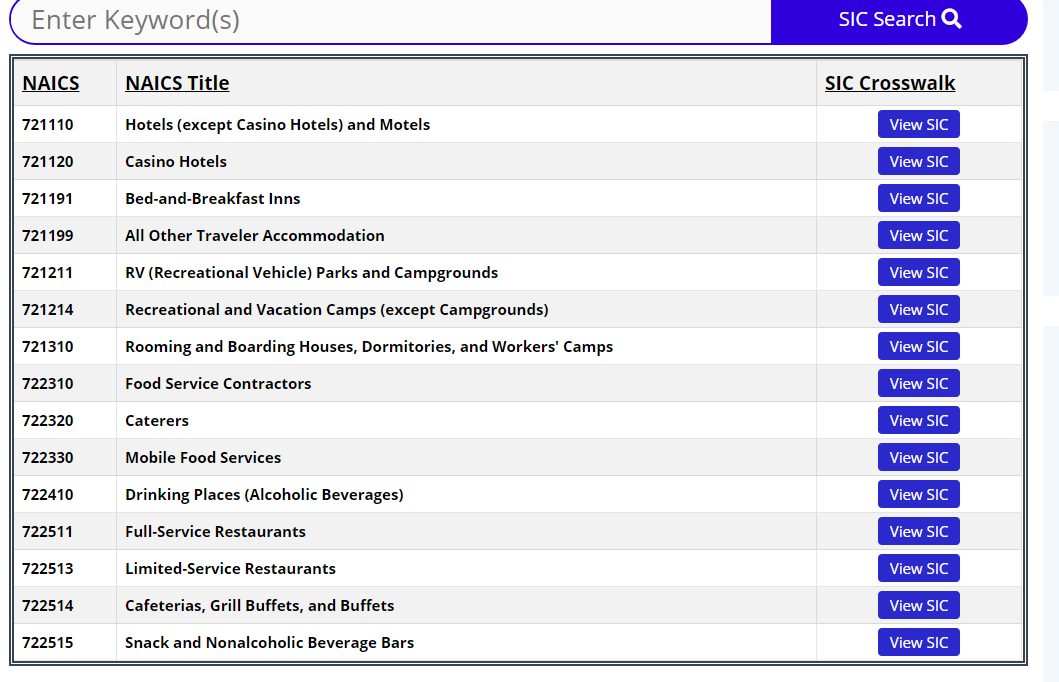Screen dimensions: 1059x682
Task: Sort by NAICS column header
Action: 51,83
